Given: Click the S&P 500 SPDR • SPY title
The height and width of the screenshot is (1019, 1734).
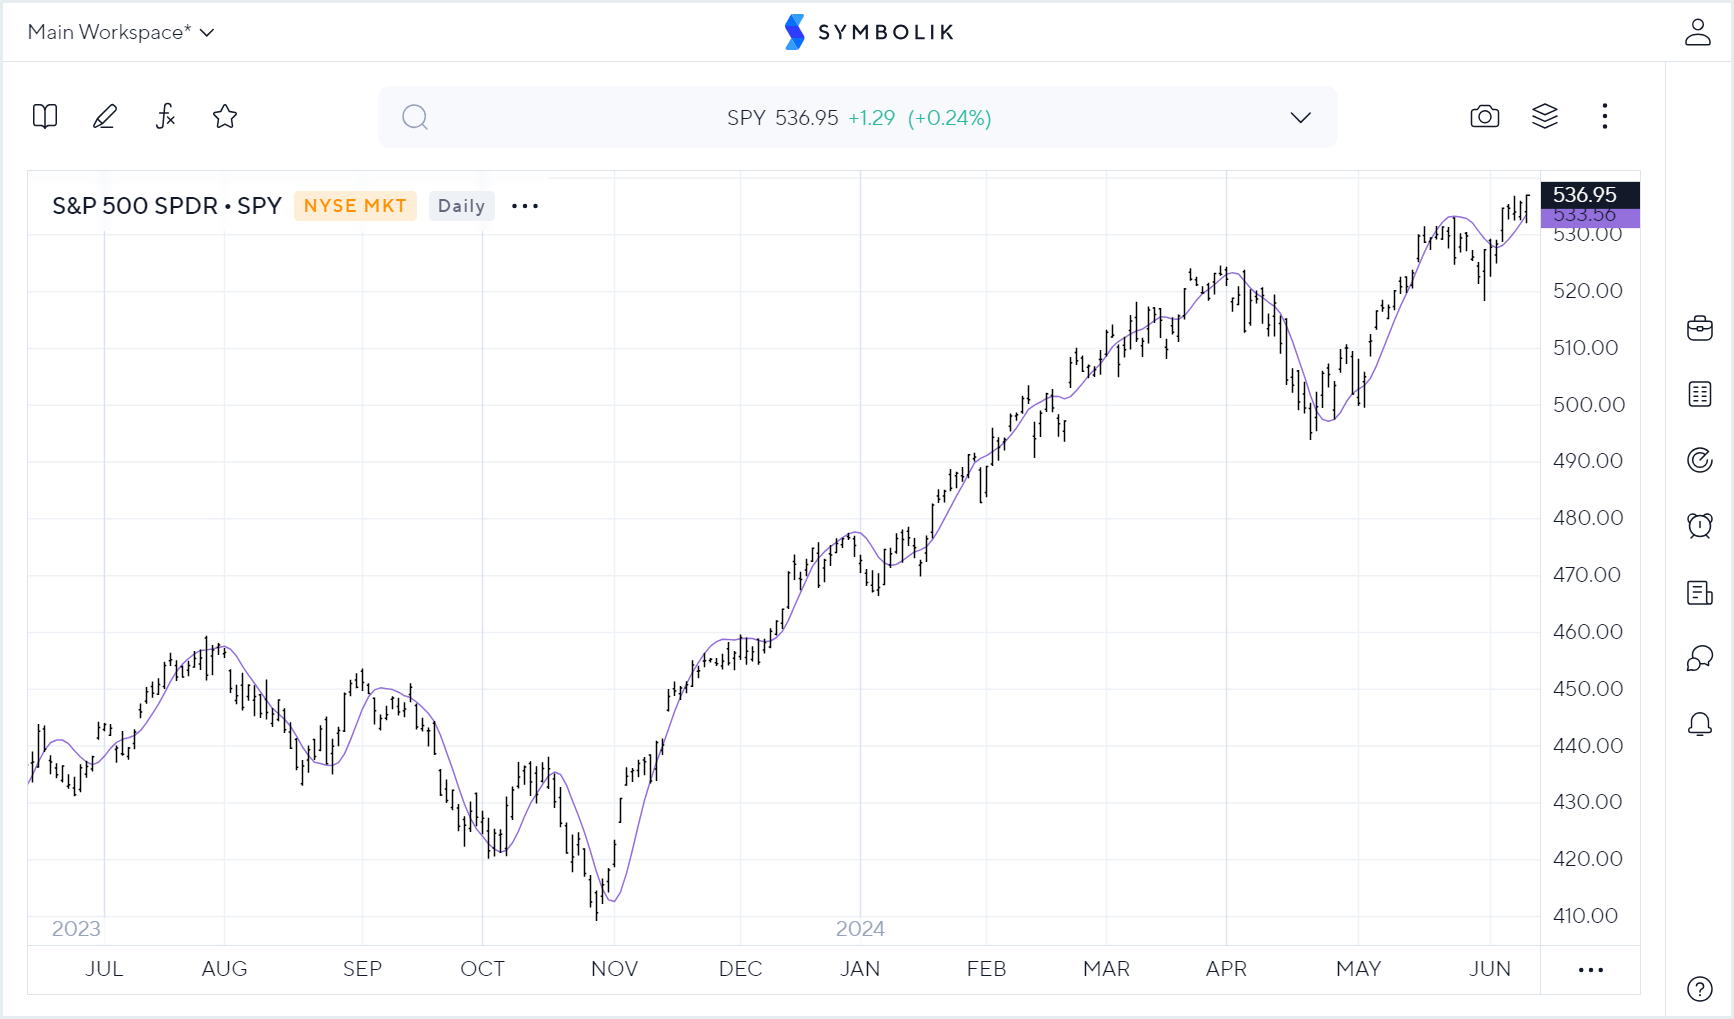Looking at the screenshot, I should point(167,206).
